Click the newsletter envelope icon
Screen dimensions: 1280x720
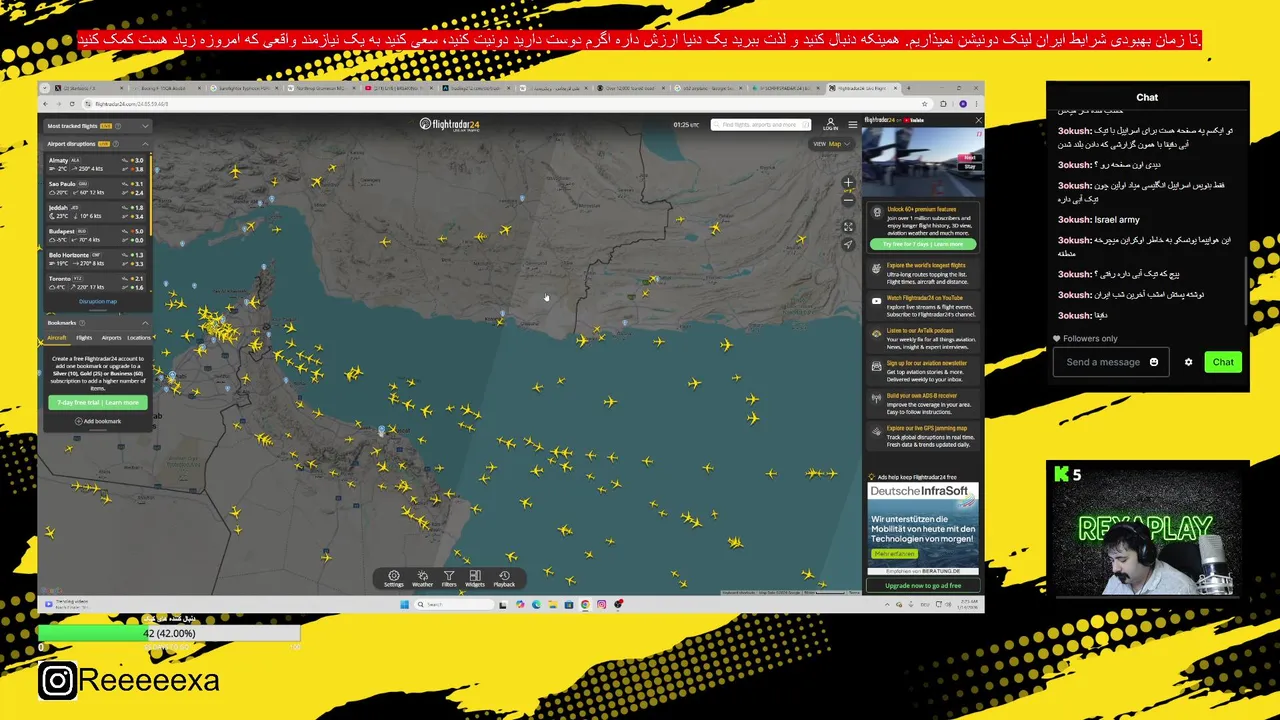pos(877,367)
